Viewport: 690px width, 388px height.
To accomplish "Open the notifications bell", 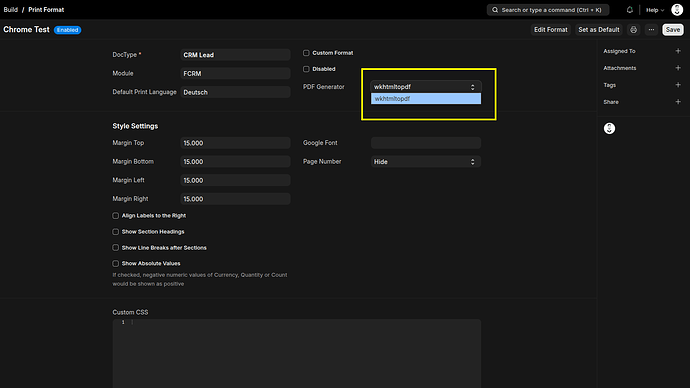I will click(x=630, y=10).
